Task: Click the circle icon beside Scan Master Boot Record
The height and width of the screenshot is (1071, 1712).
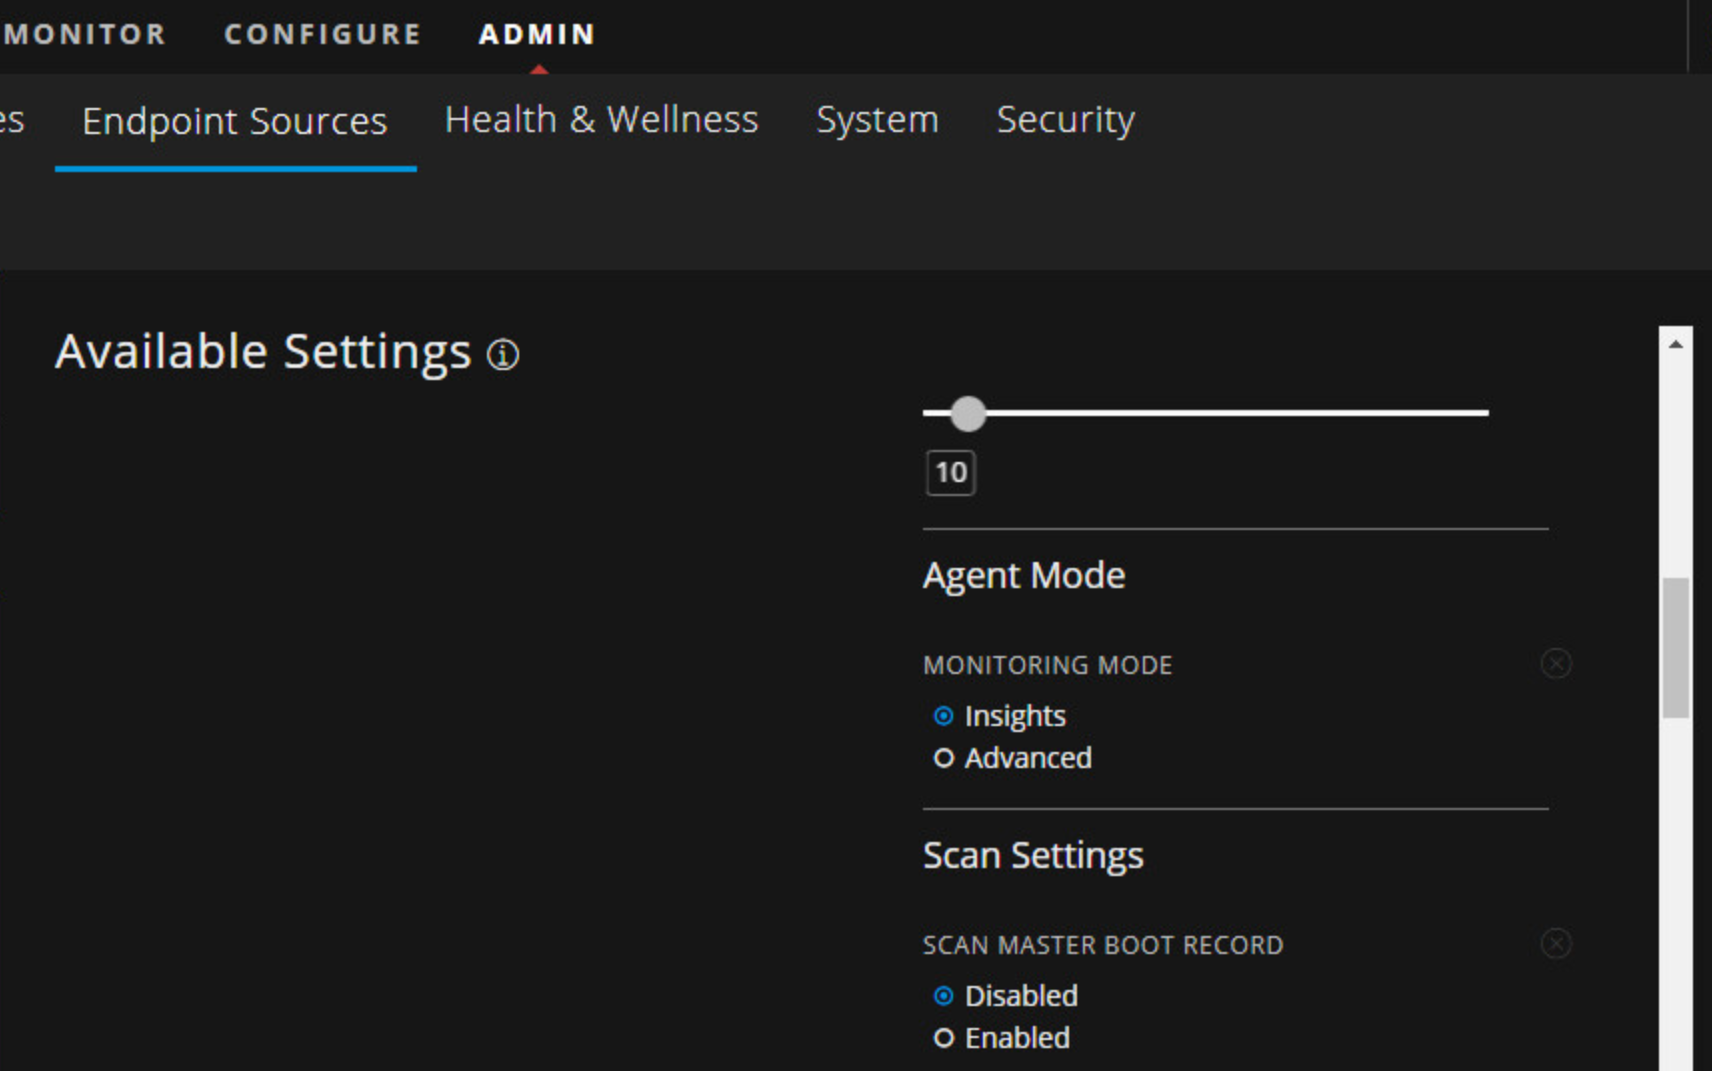Action: (1556, 943)
